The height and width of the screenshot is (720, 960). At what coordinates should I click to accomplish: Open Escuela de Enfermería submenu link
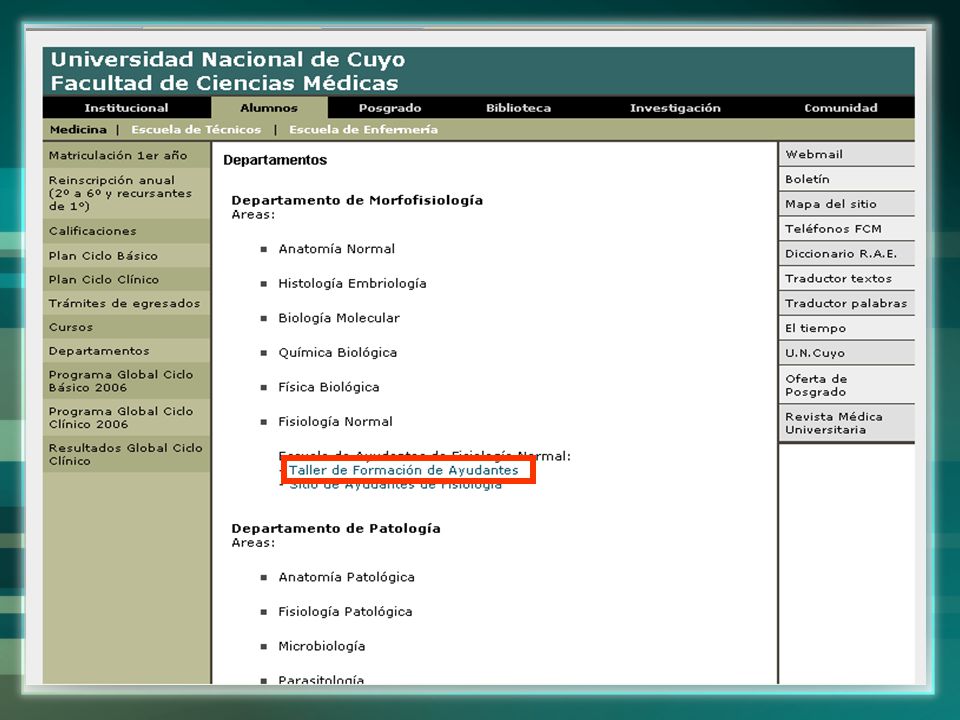point(364,130)
